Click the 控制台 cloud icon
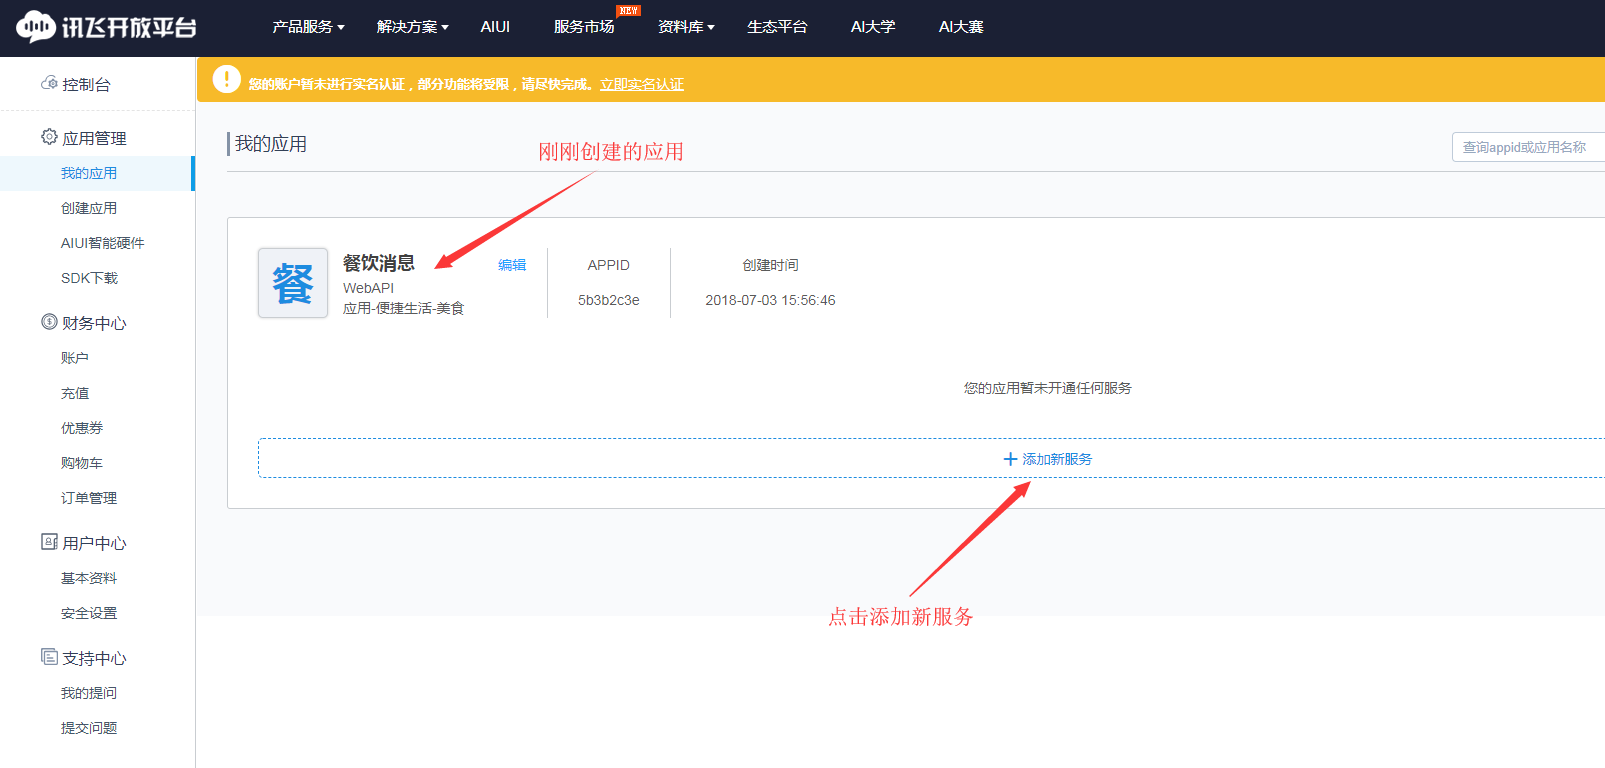 click(x=49, y=83)
